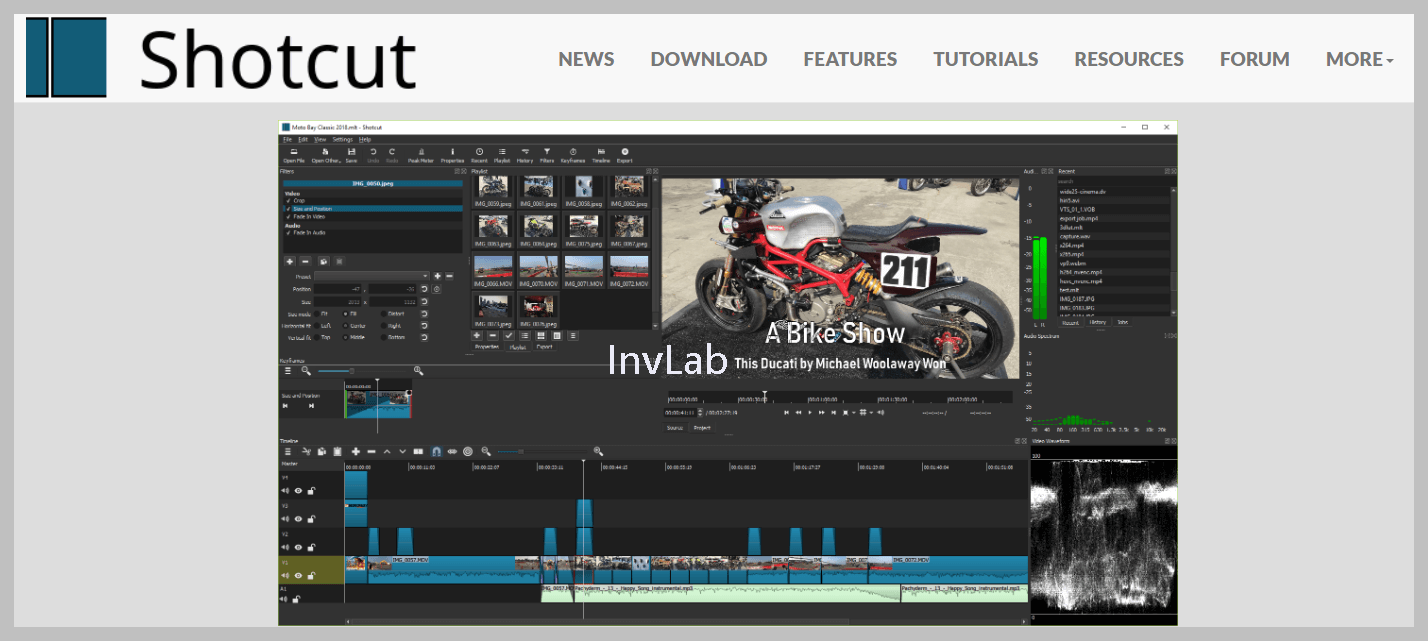1428x641 pixels.
Task: Open the Recent toolbar icon
Action: tap(479, 155)
